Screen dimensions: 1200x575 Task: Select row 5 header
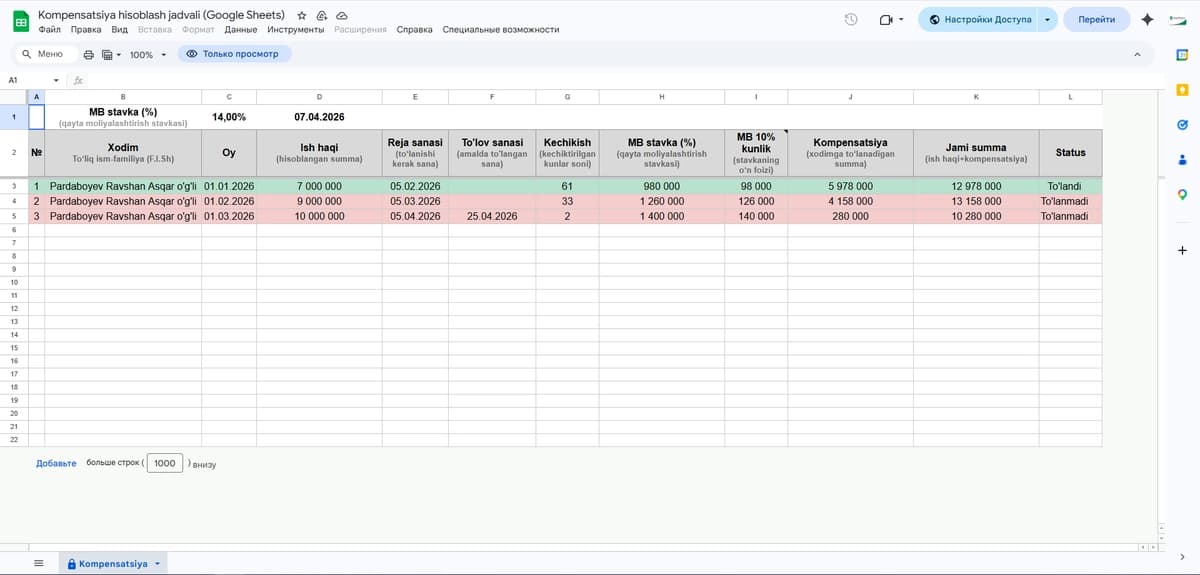pos(14,216)
